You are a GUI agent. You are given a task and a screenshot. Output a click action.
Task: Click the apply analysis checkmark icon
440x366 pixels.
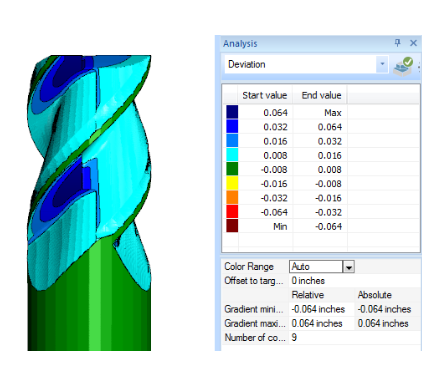(403, 66)
